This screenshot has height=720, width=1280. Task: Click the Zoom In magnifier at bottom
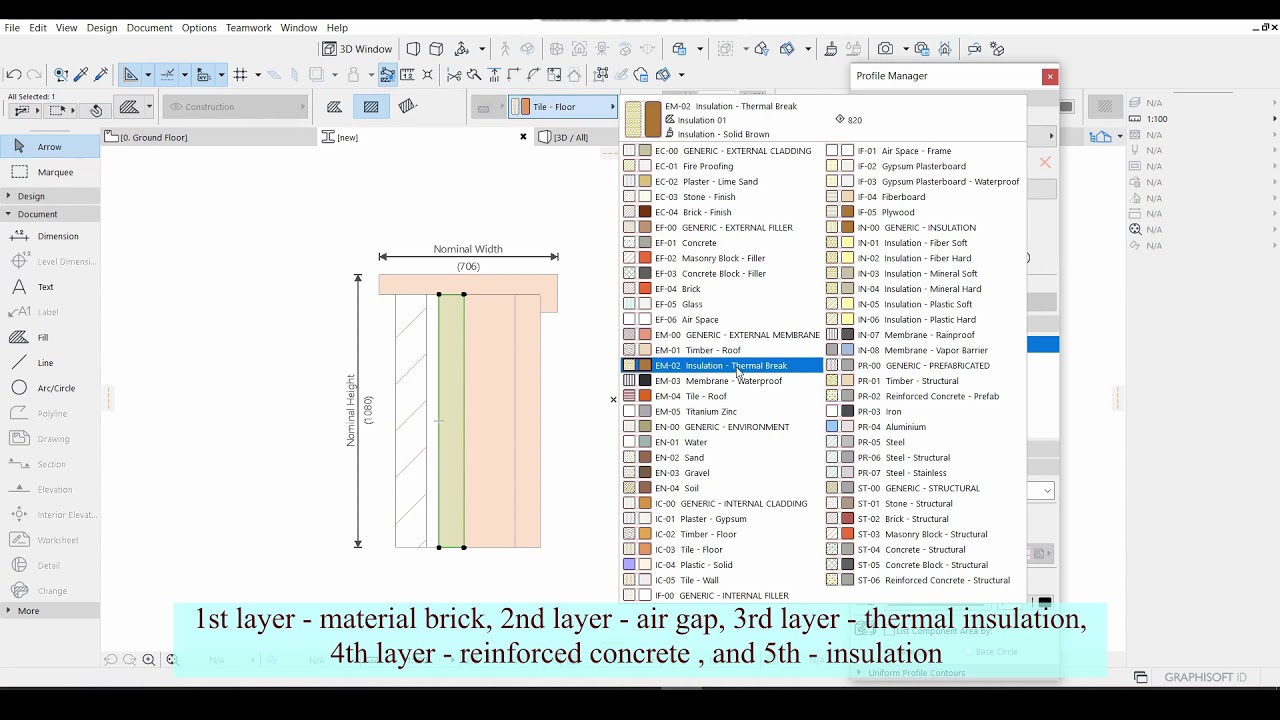149,660
